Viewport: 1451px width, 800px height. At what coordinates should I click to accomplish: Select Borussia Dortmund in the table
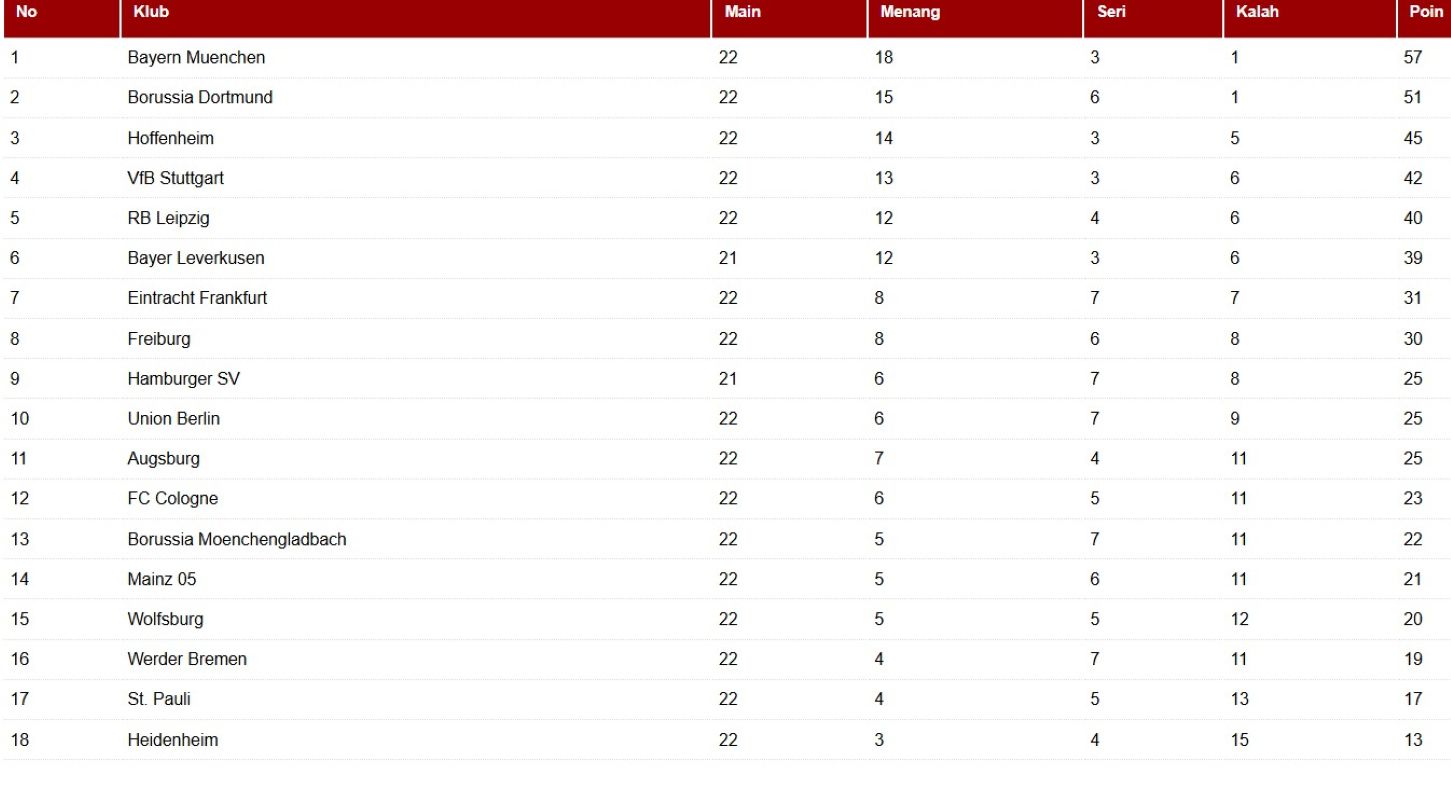[x=200, y=98]
